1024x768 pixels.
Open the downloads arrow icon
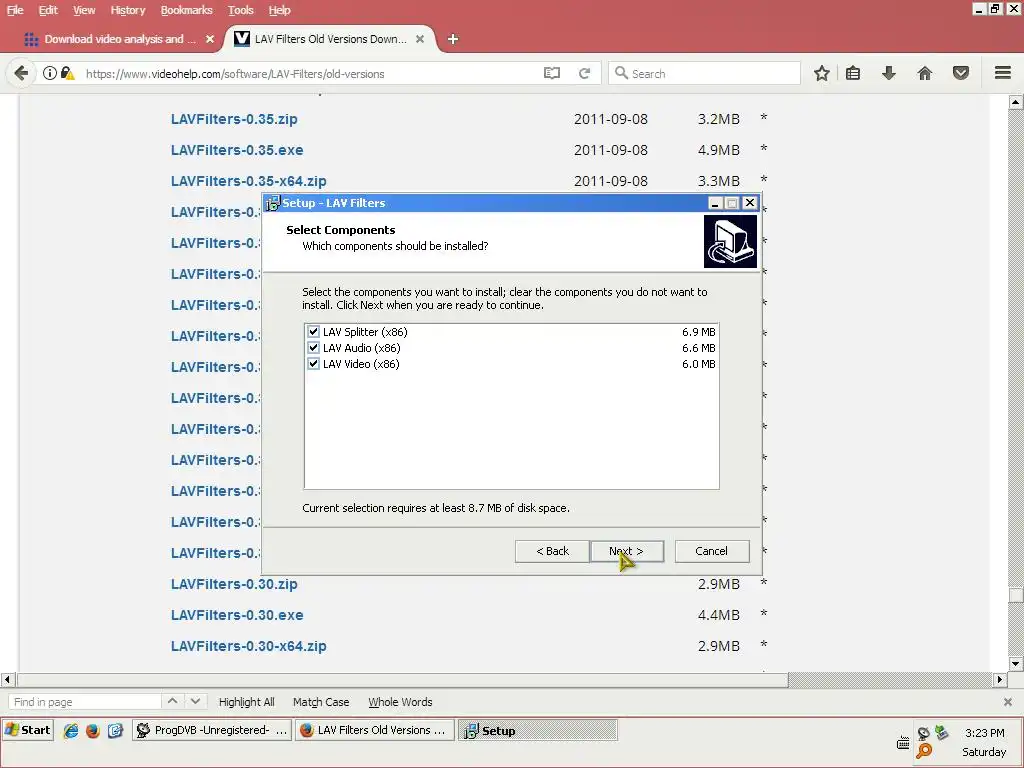click(888, 73)
